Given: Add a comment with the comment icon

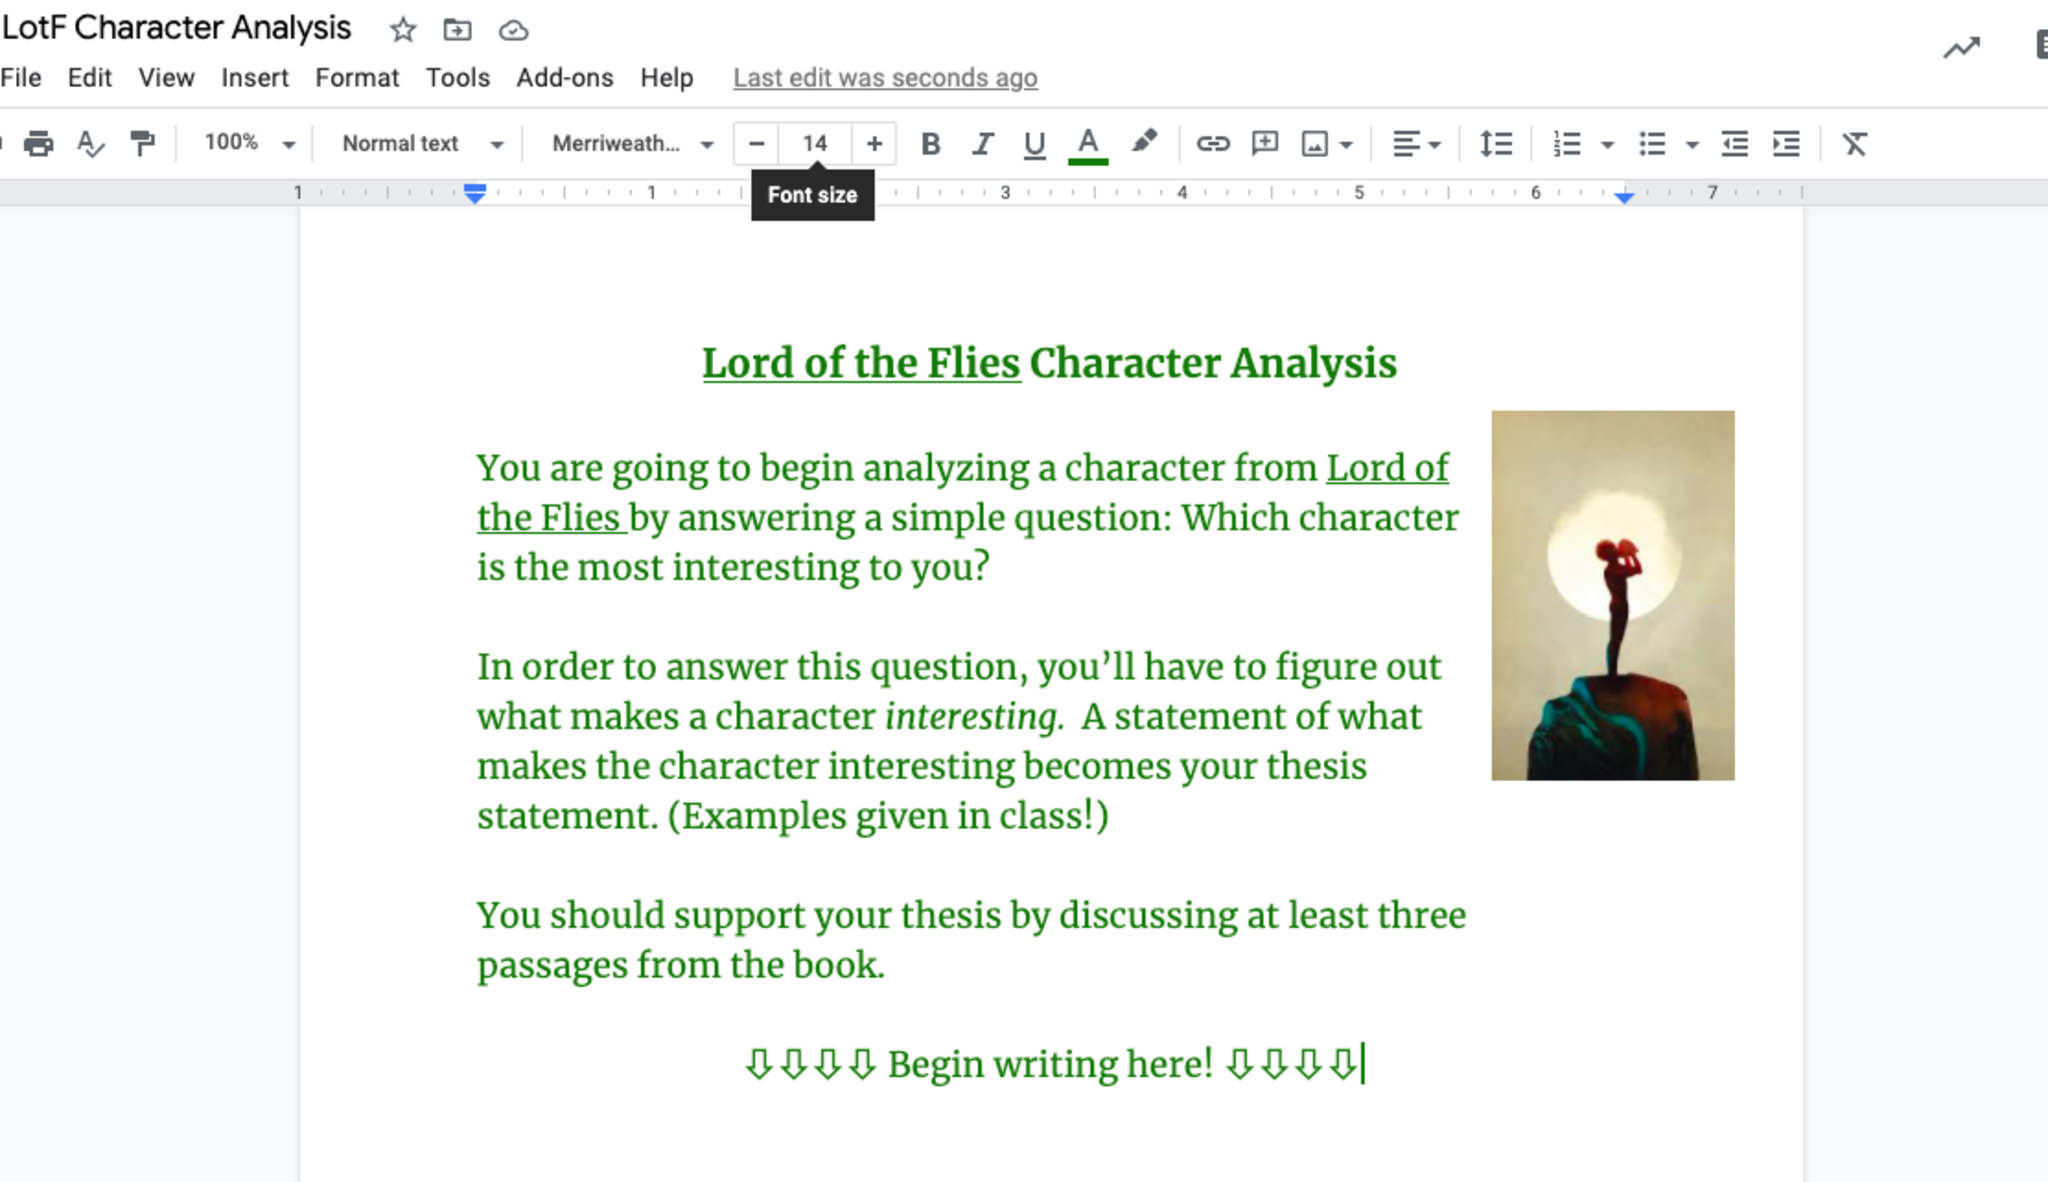Looking at the screenshot, I should pos(1265,144).
